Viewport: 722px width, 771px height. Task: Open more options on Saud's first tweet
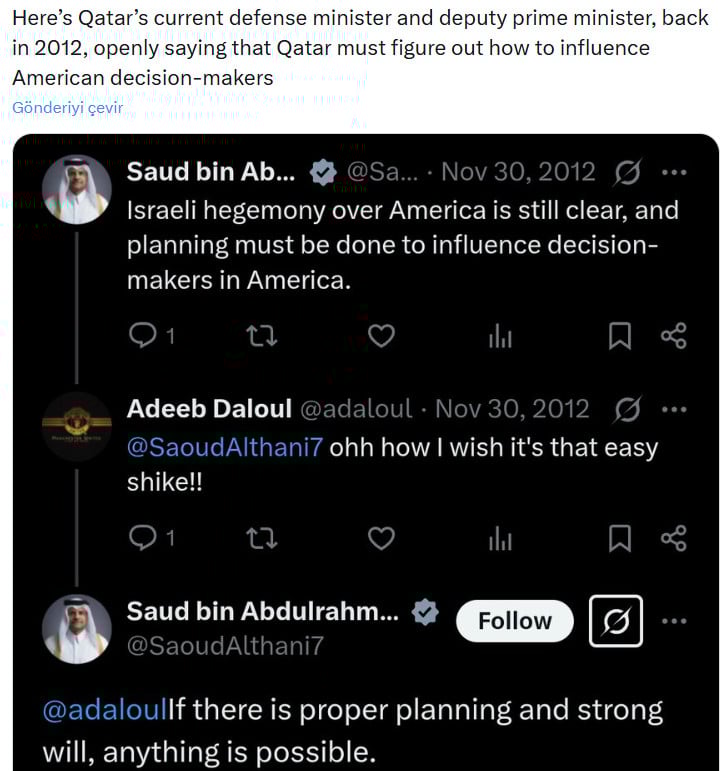675,172
